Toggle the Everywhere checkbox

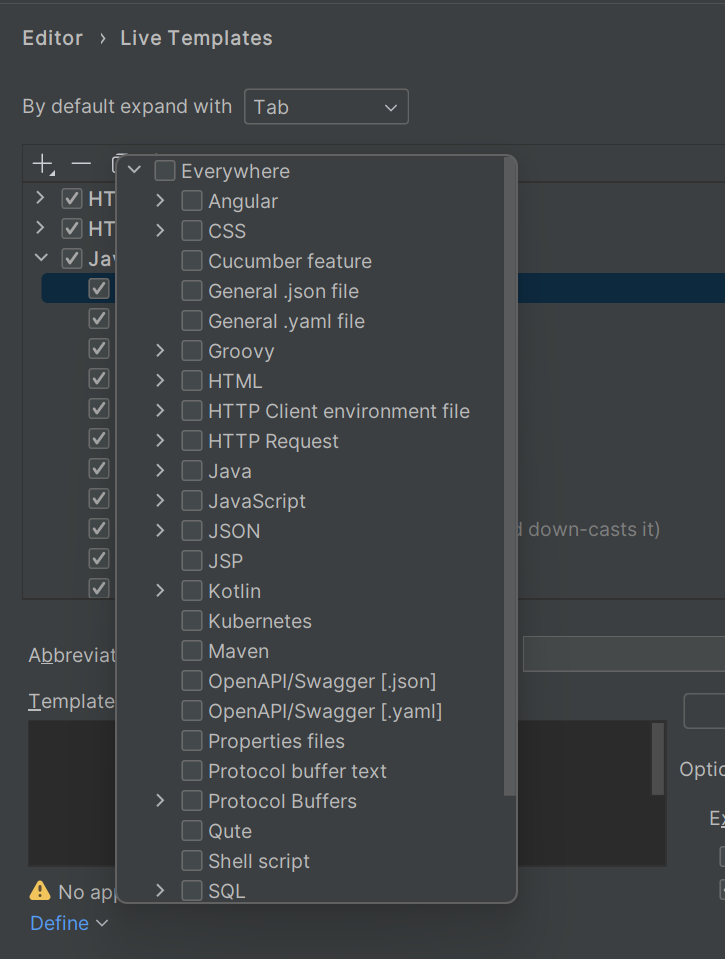click(165, 171)
